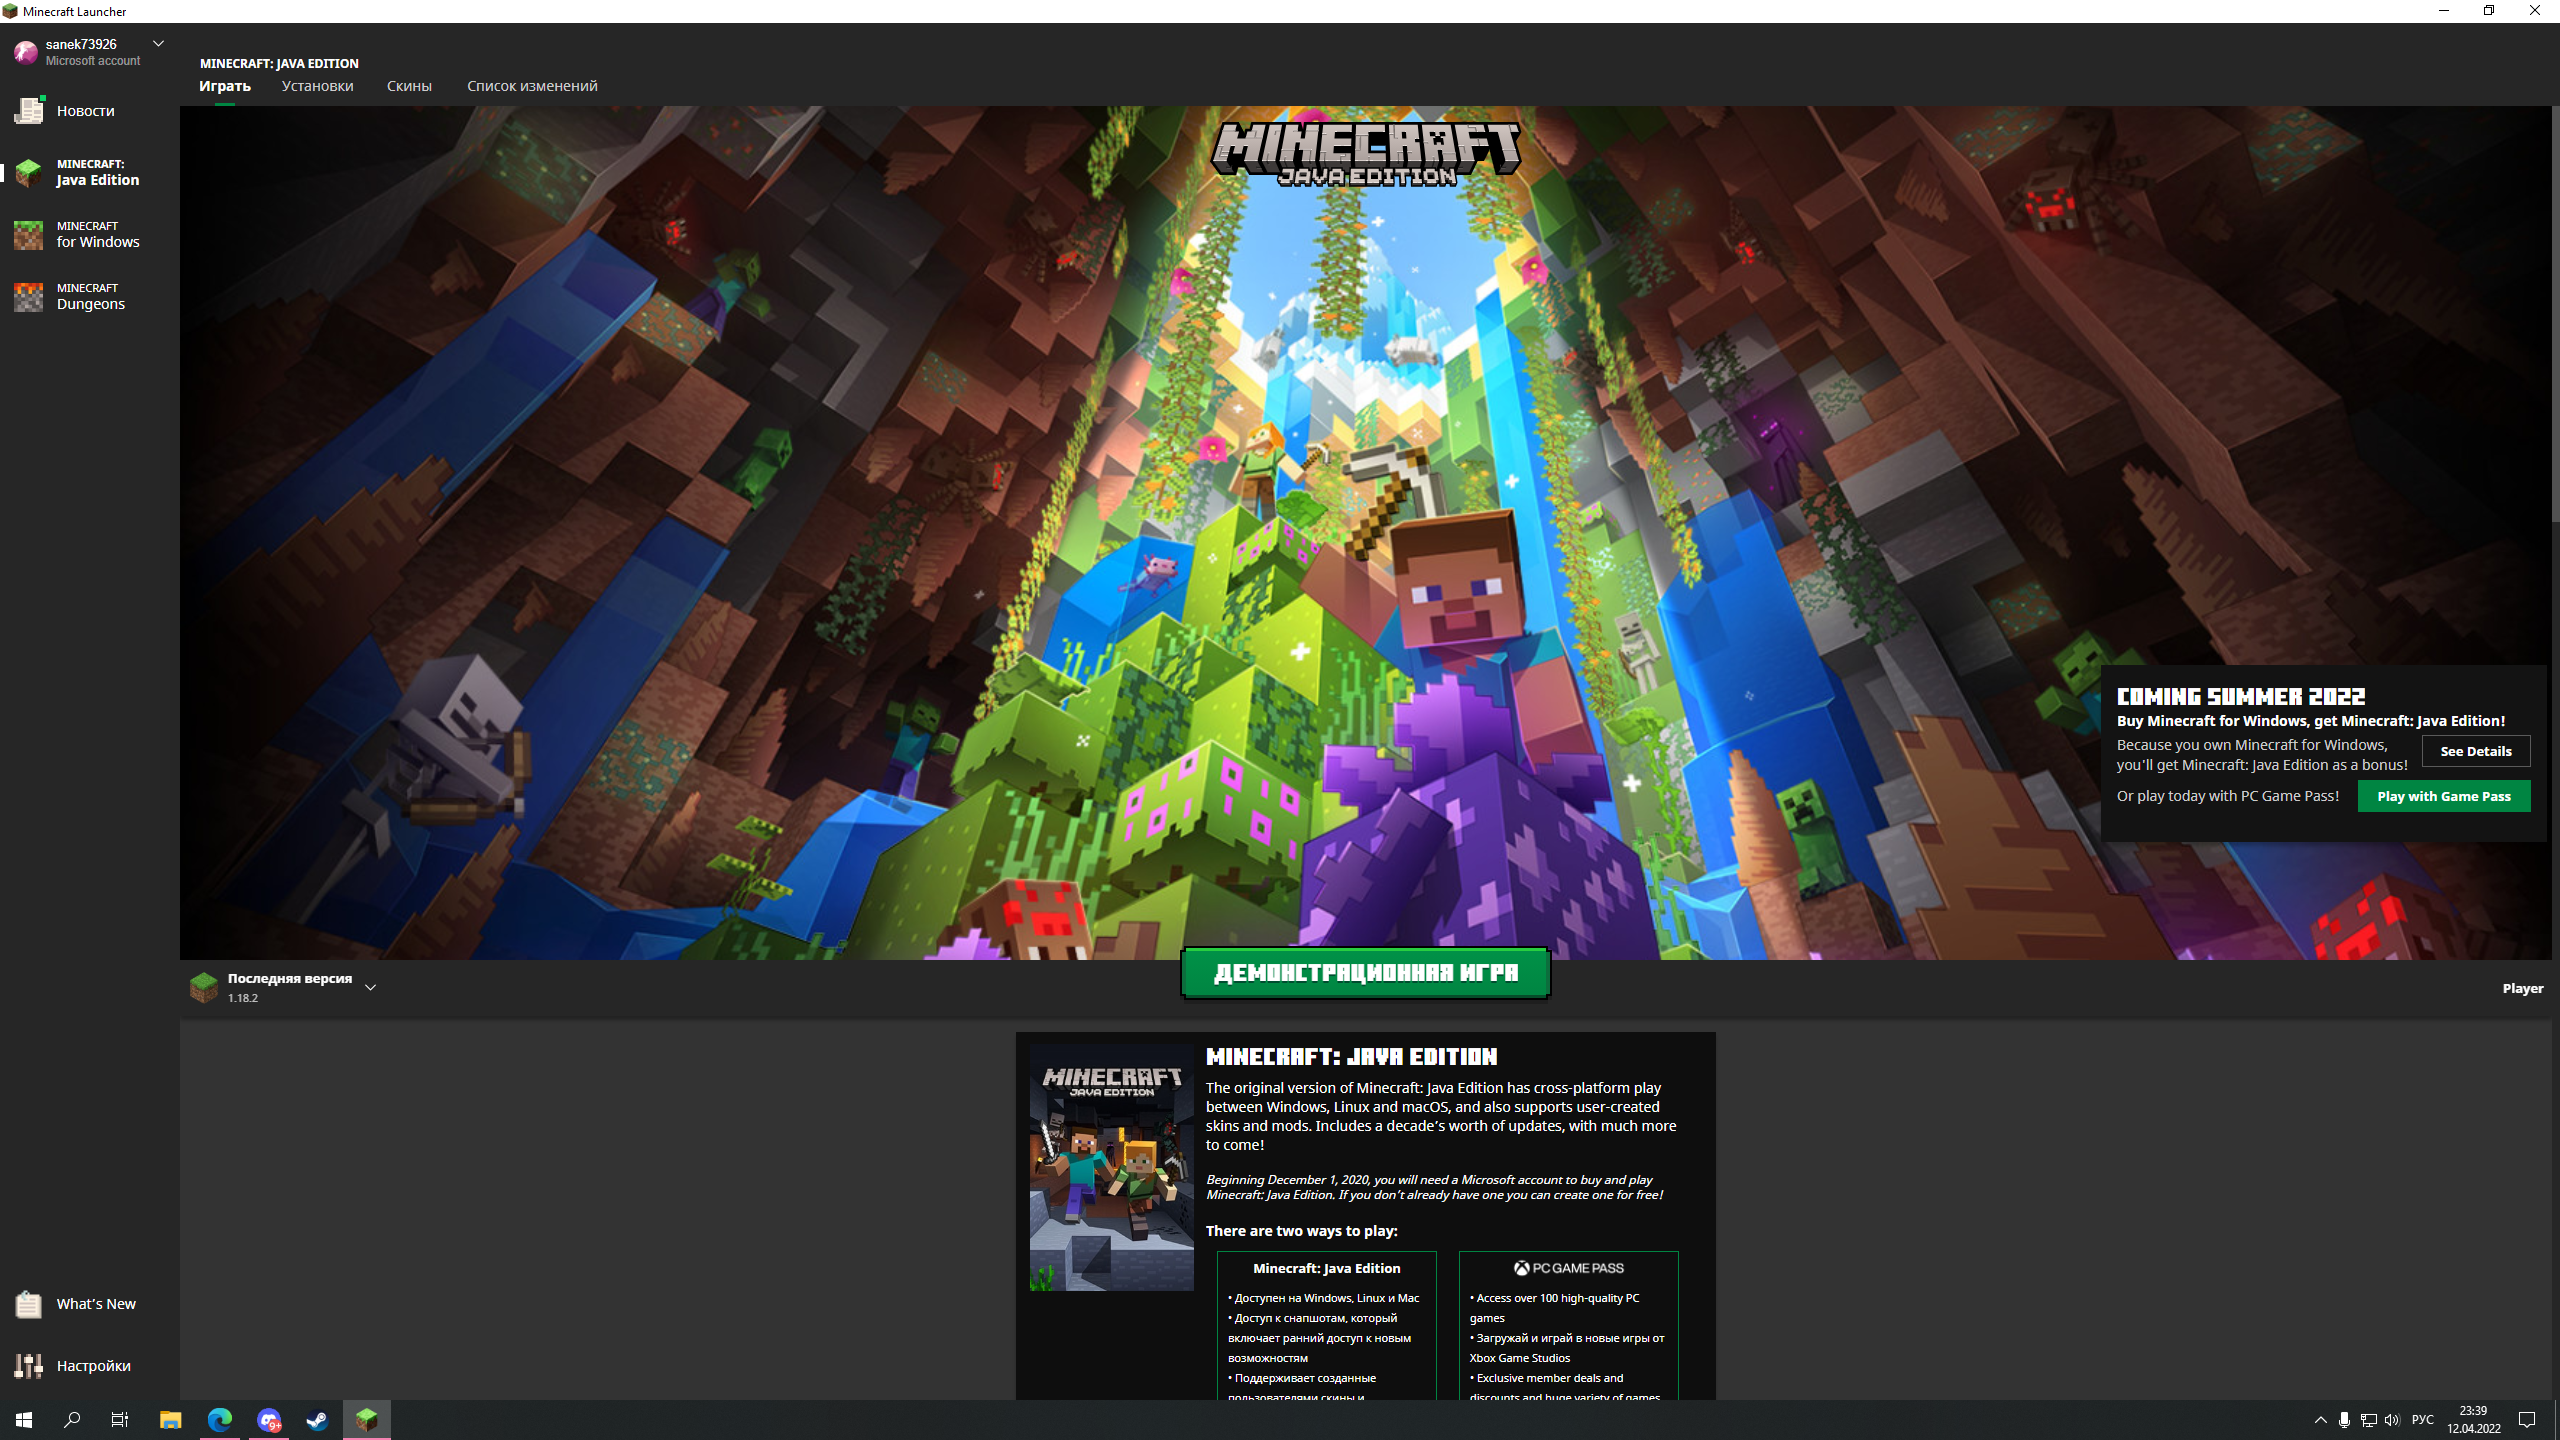Open the What's New clipboard icon
The height and width of the screenshot is (1440, 2560).
point(29,1304)
